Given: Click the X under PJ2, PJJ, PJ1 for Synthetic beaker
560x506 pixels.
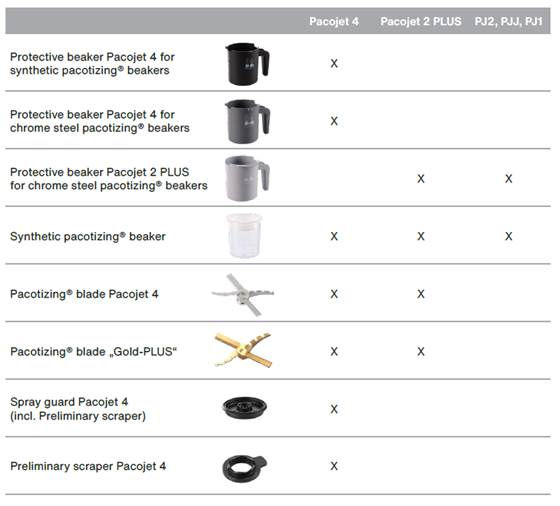Looking at the screenshot, I should pyautogui.click(x=509, y=236).
